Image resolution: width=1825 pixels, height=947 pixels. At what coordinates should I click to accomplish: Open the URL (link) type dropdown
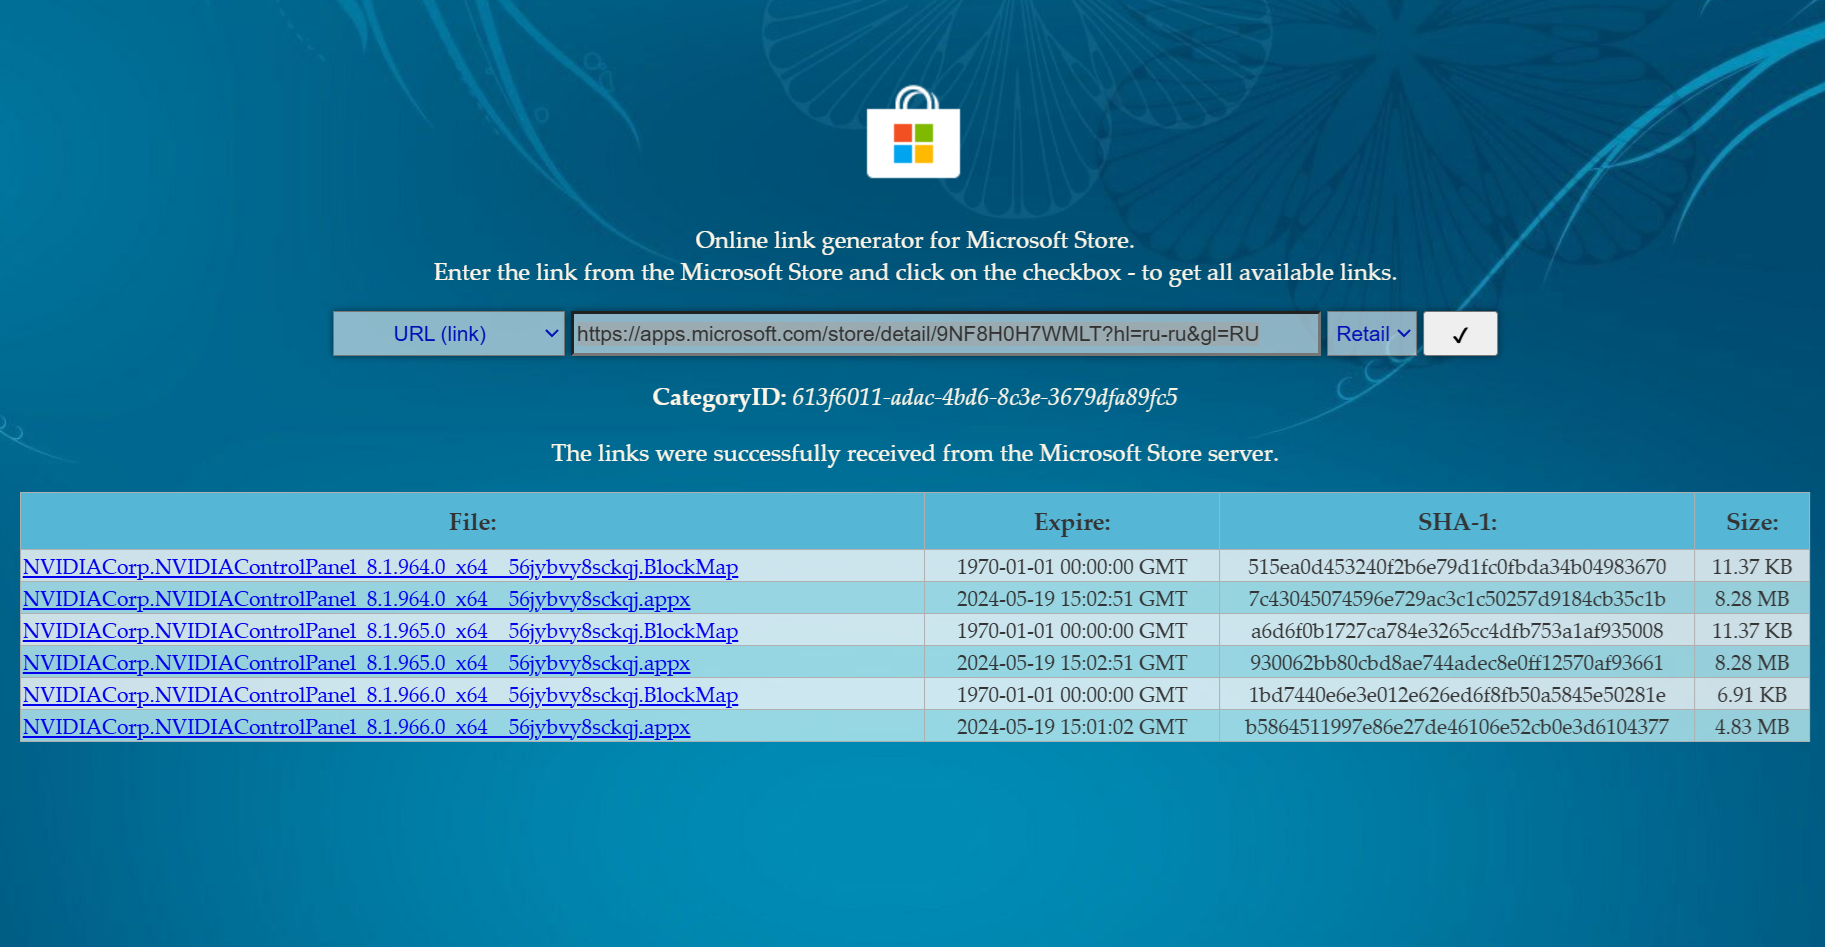coord(449,334)
